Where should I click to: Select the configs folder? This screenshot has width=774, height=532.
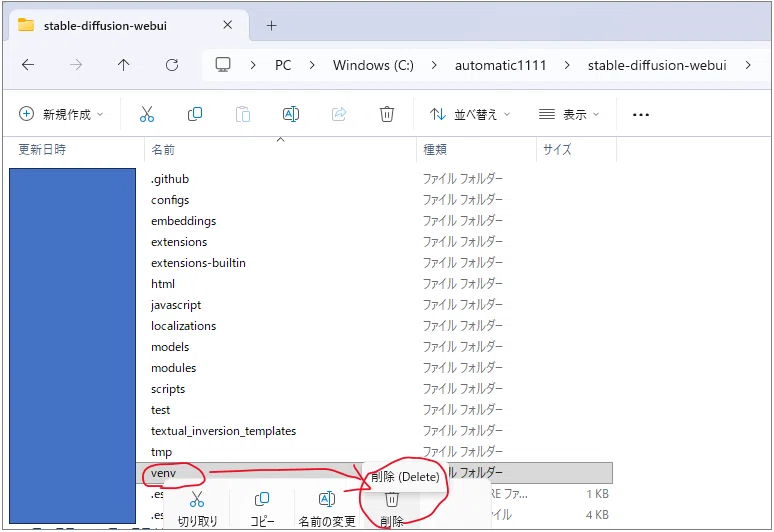170,200
